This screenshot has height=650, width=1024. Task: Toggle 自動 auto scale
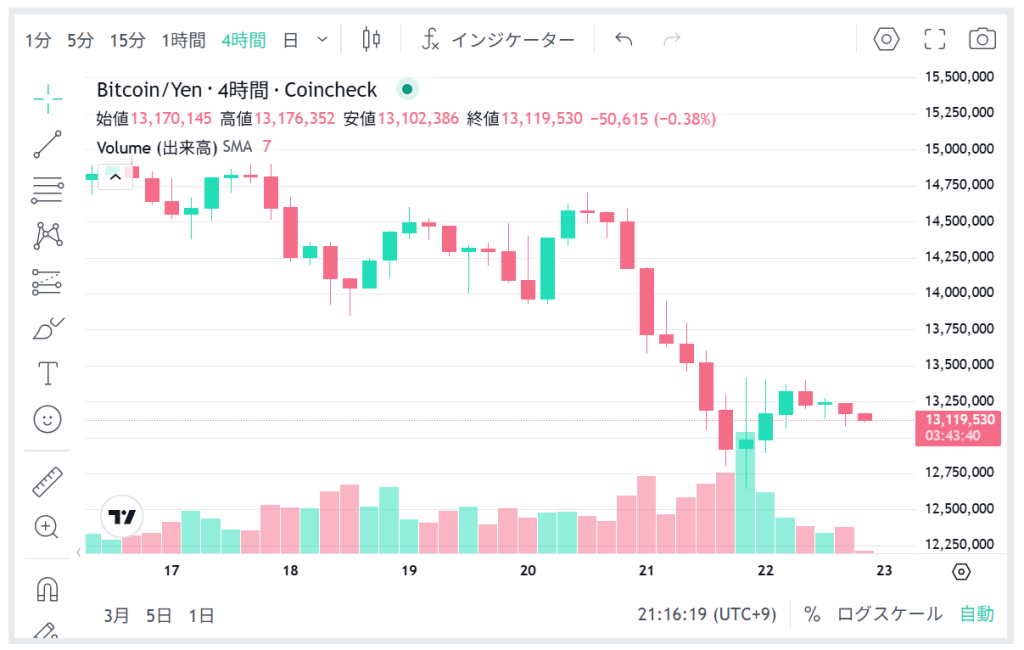[x=977, y=614]
